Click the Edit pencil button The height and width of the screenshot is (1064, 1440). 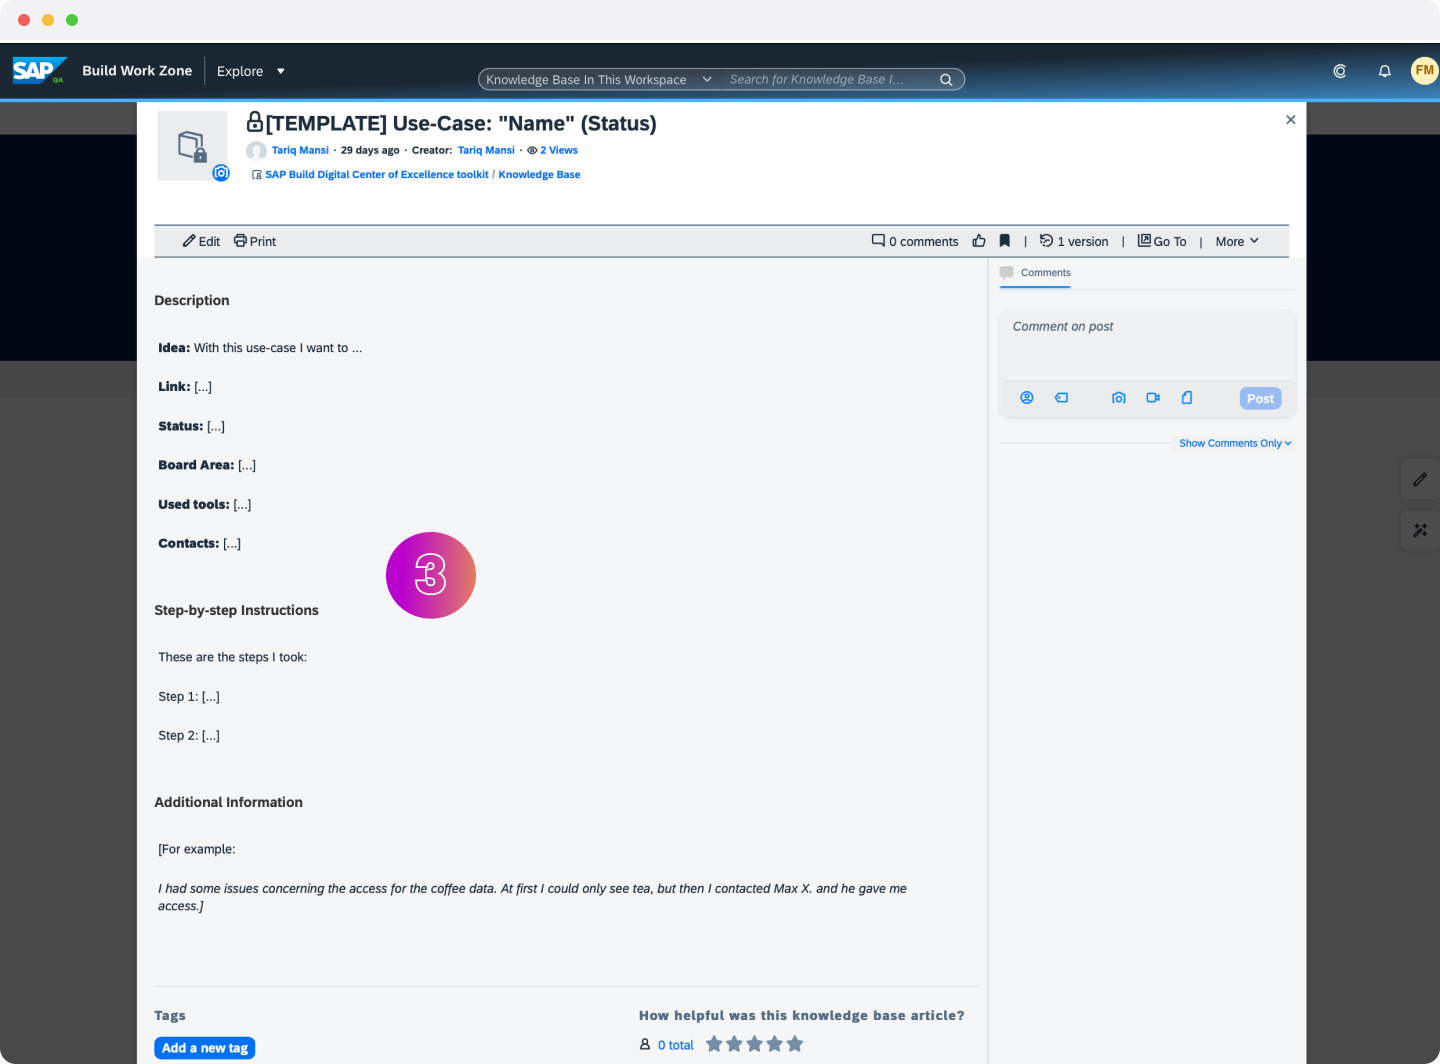(x=201, y=241)
